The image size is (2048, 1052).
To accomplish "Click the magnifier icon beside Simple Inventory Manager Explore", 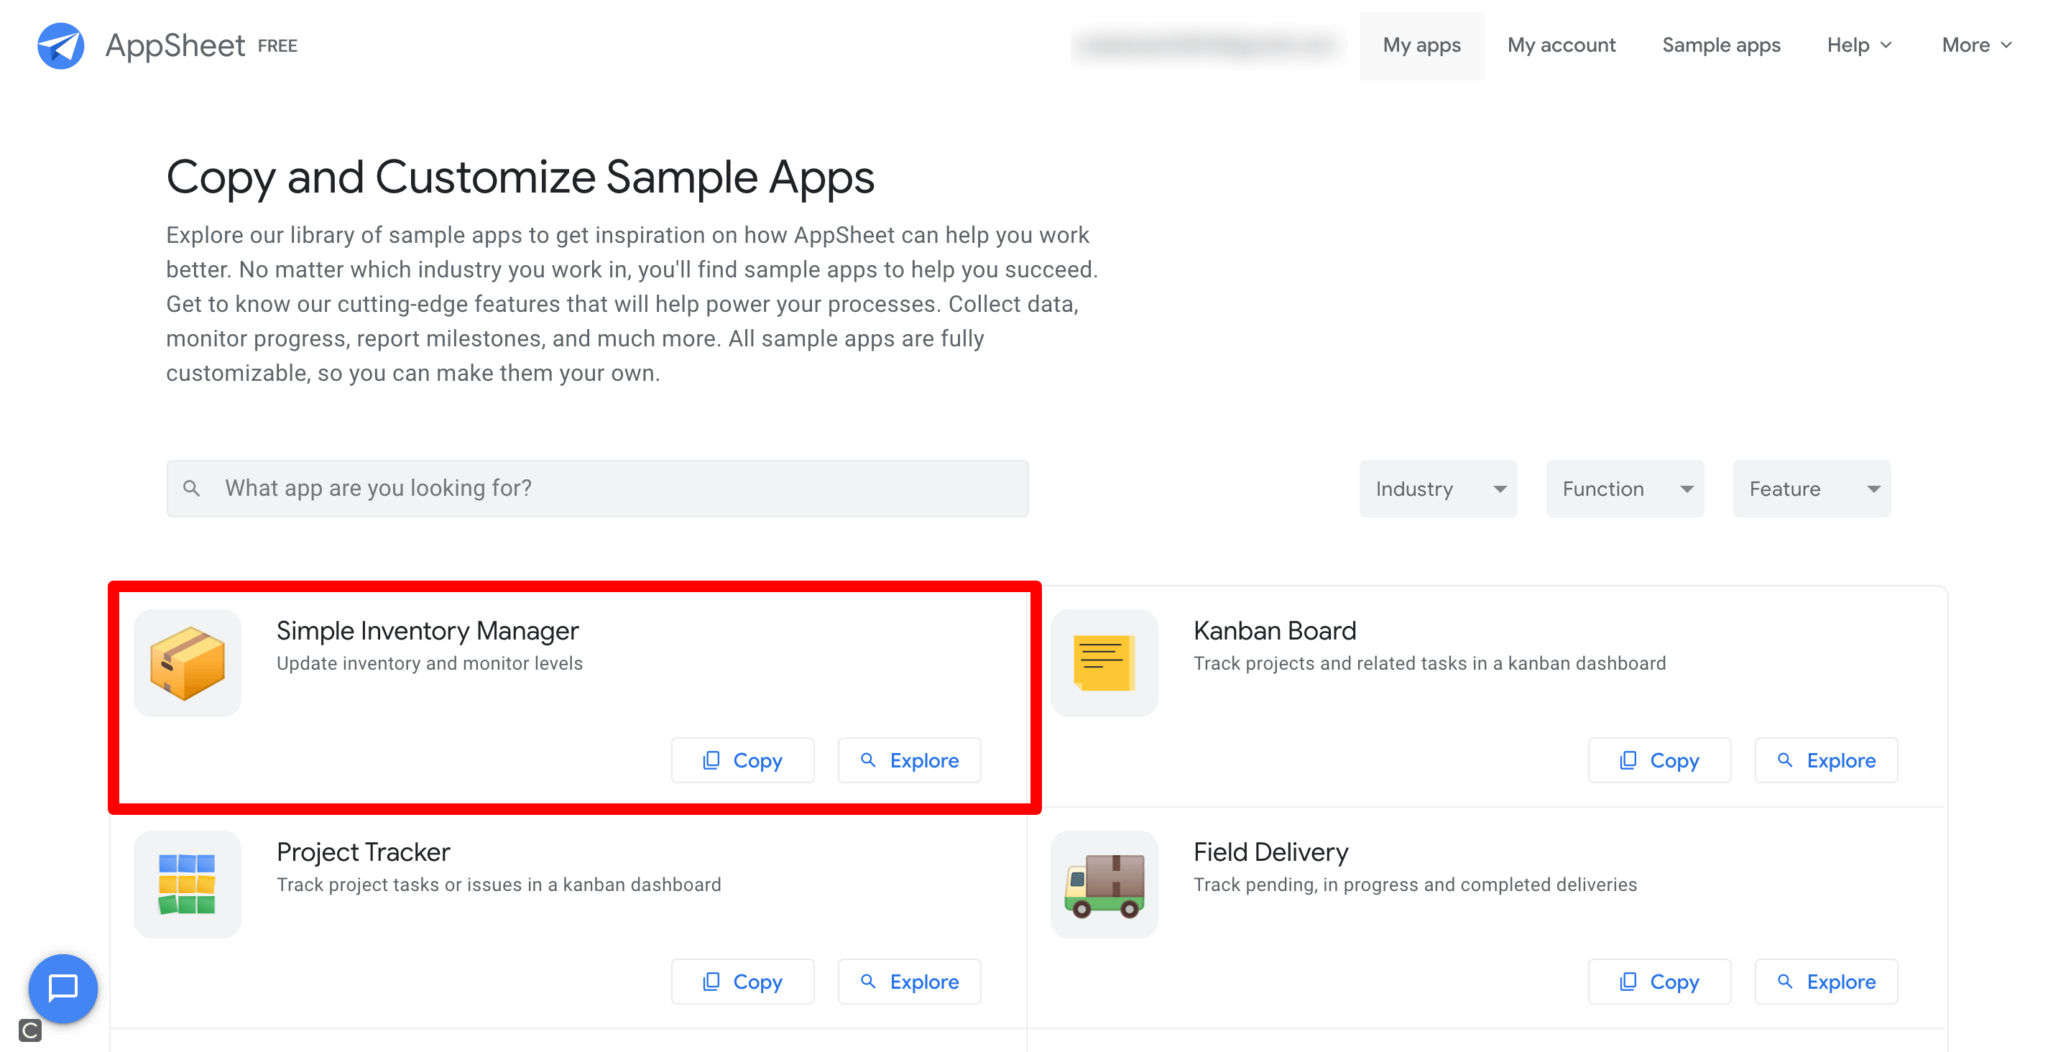I will pyautogui.click(x=868, y=760).
